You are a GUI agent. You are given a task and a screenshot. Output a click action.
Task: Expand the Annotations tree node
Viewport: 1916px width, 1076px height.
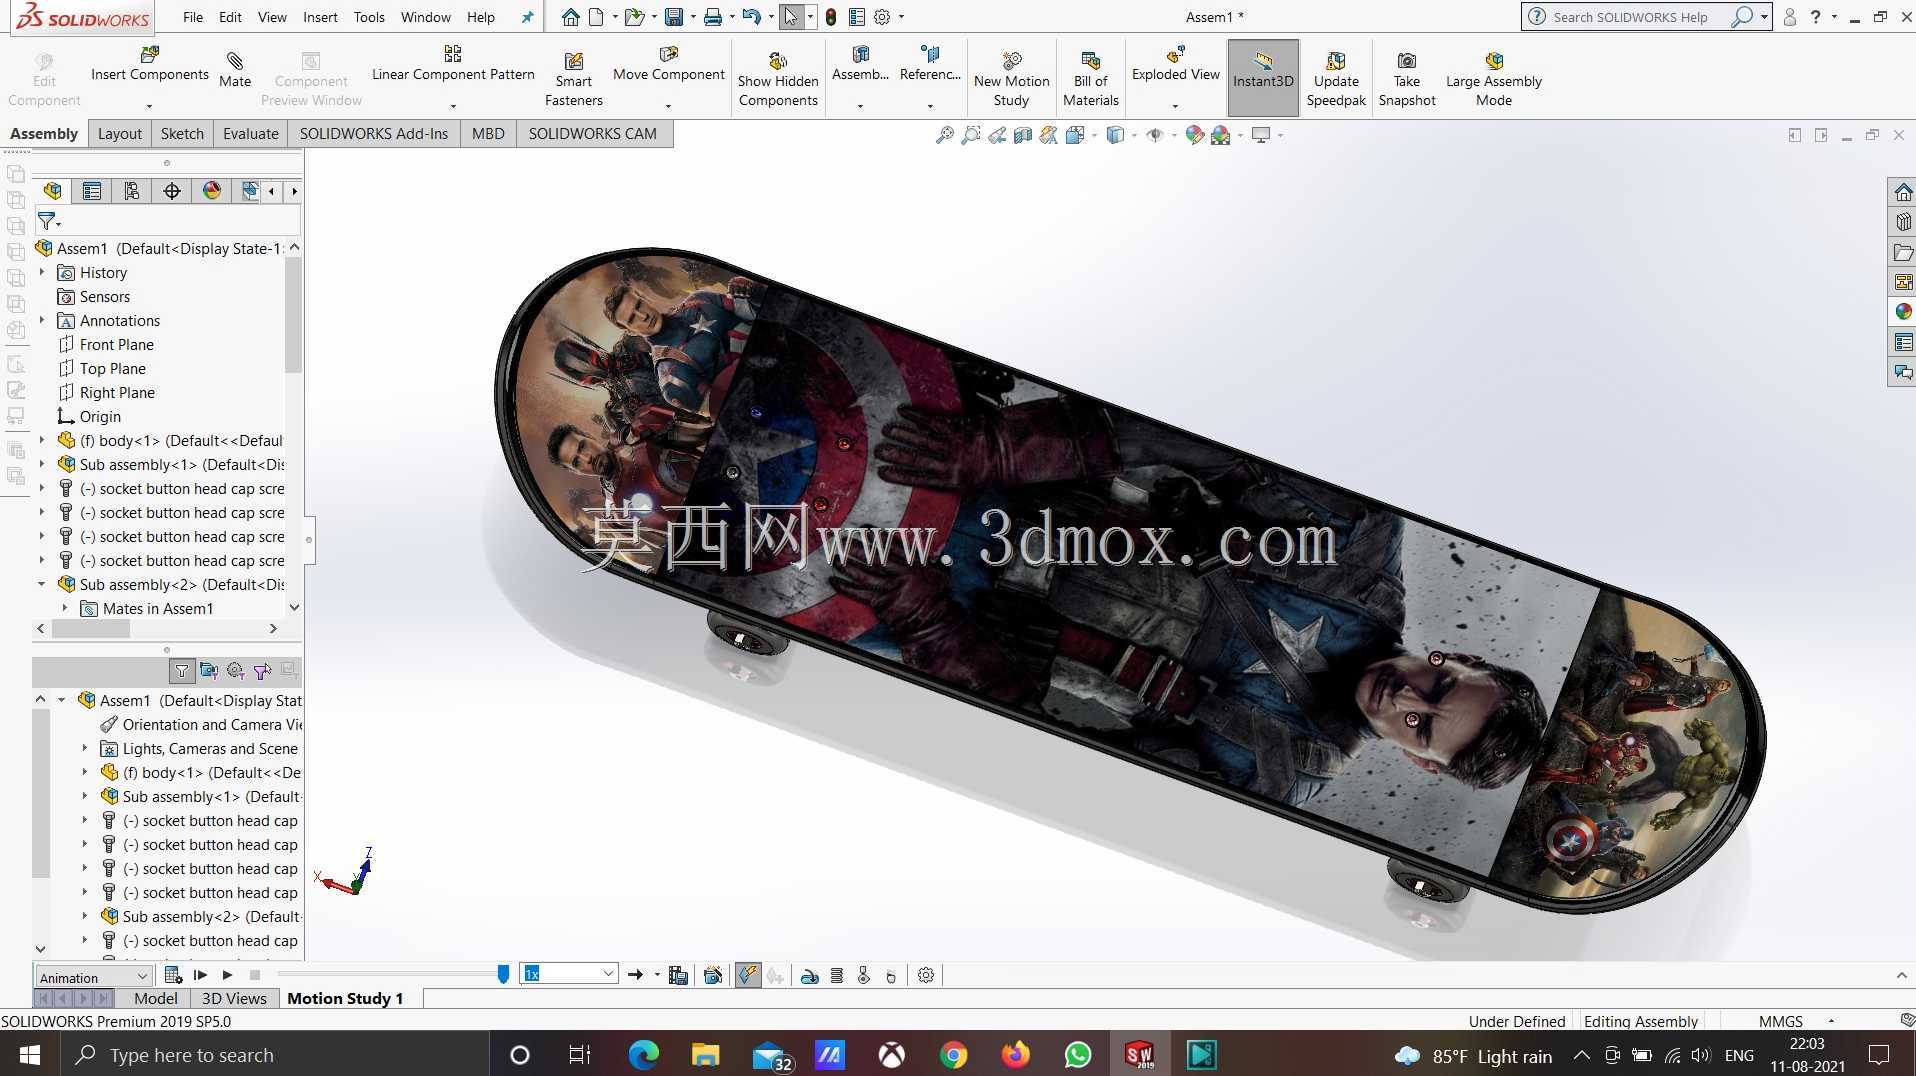(x=42, y=320)
